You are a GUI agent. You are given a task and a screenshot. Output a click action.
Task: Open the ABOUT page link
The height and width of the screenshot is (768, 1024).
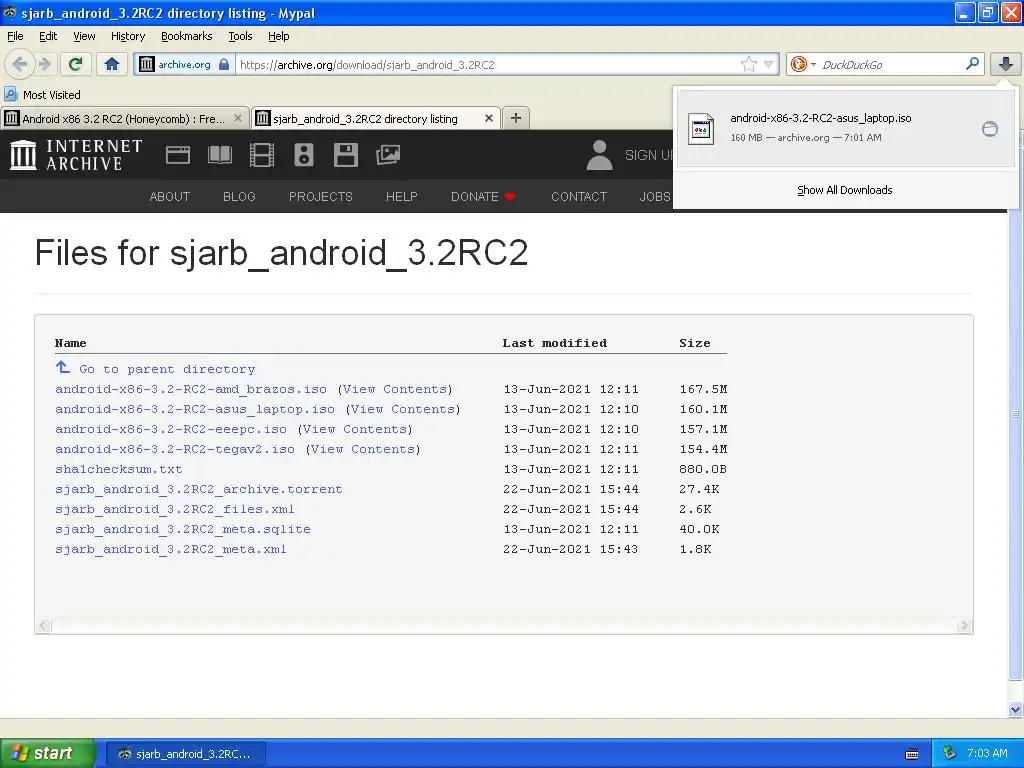pos(170,197)
